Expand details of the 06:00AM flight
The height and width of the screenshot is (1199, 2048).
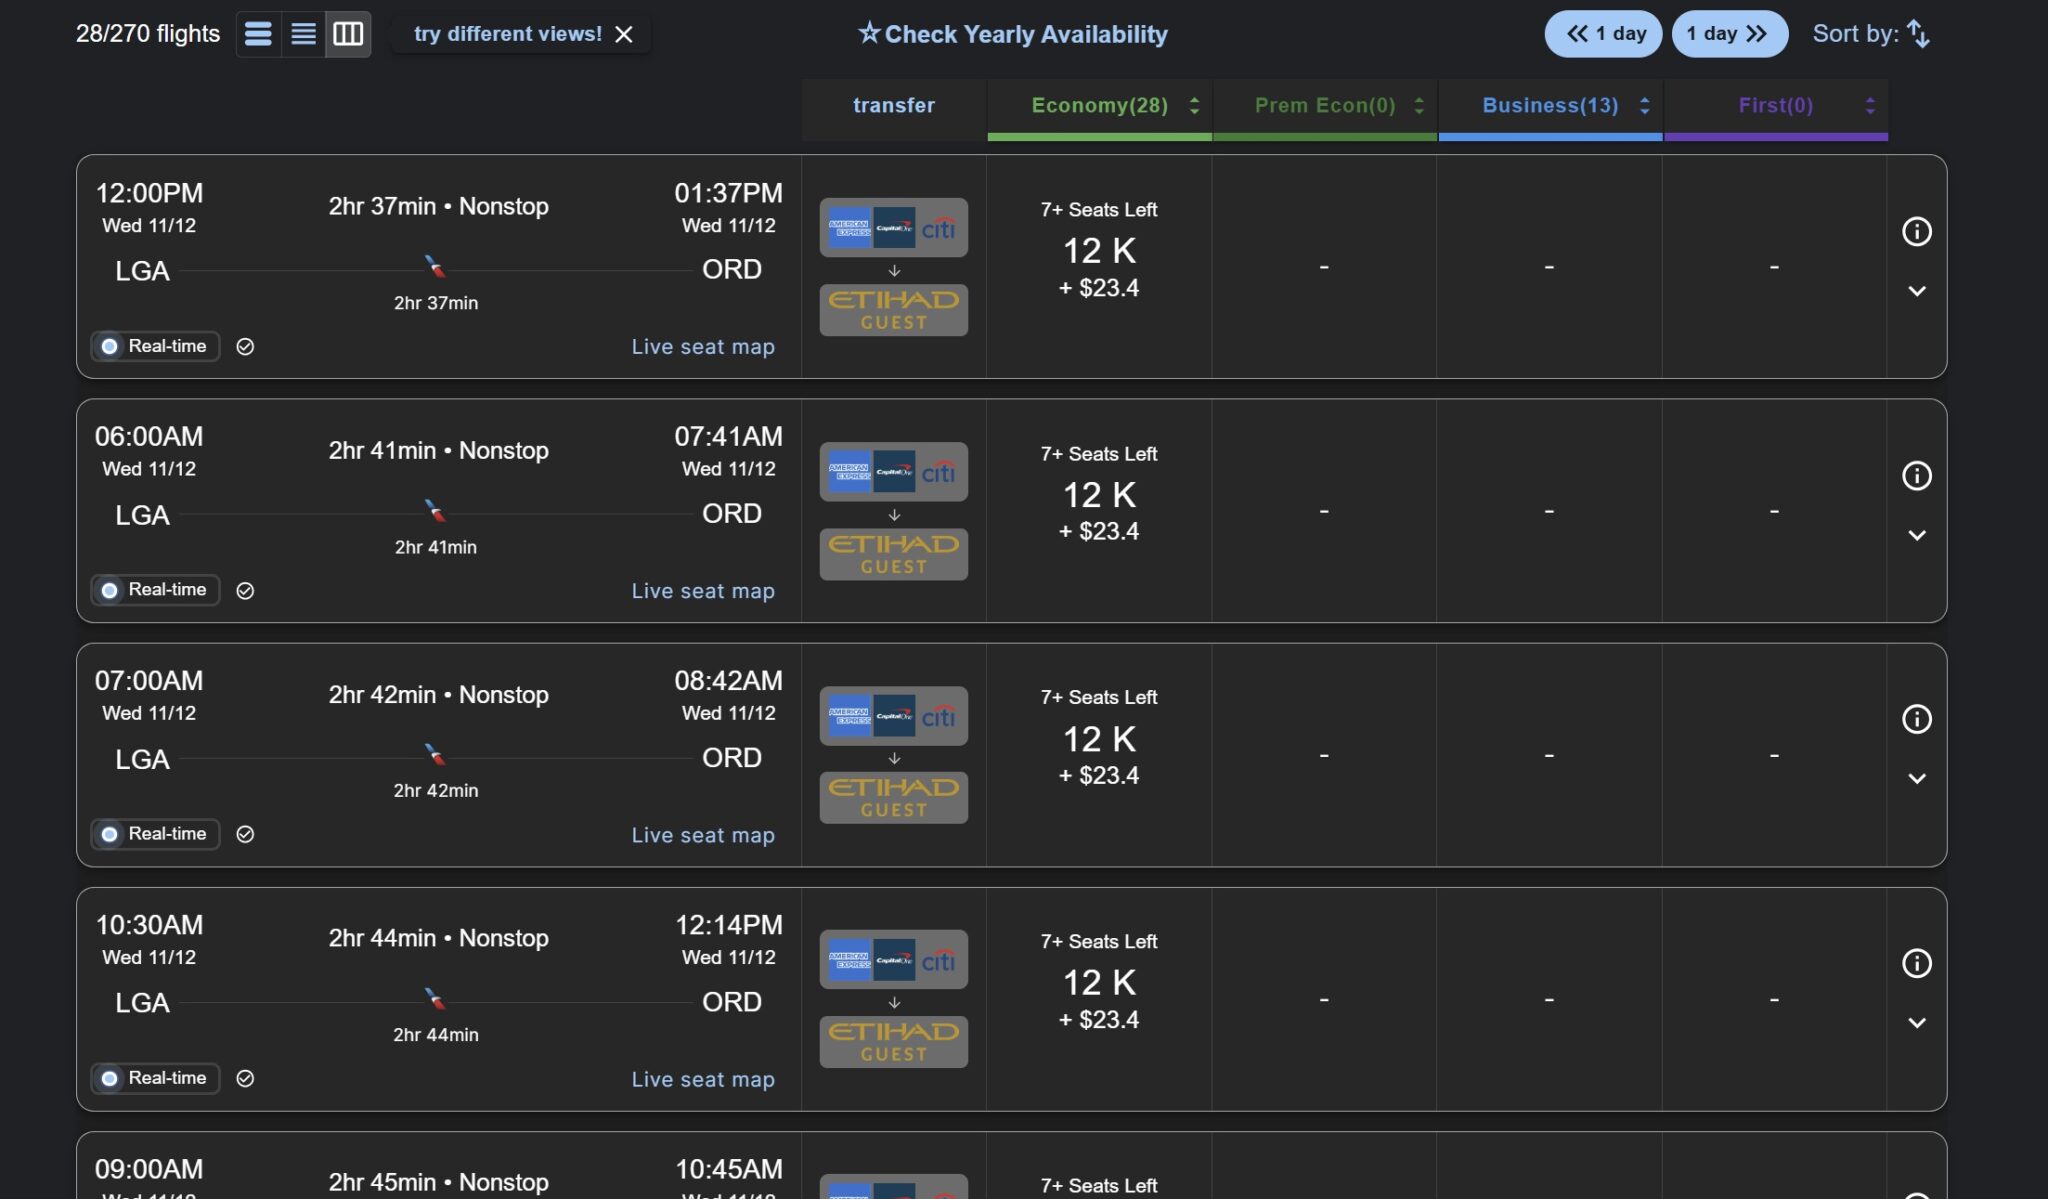(1916, 535)
